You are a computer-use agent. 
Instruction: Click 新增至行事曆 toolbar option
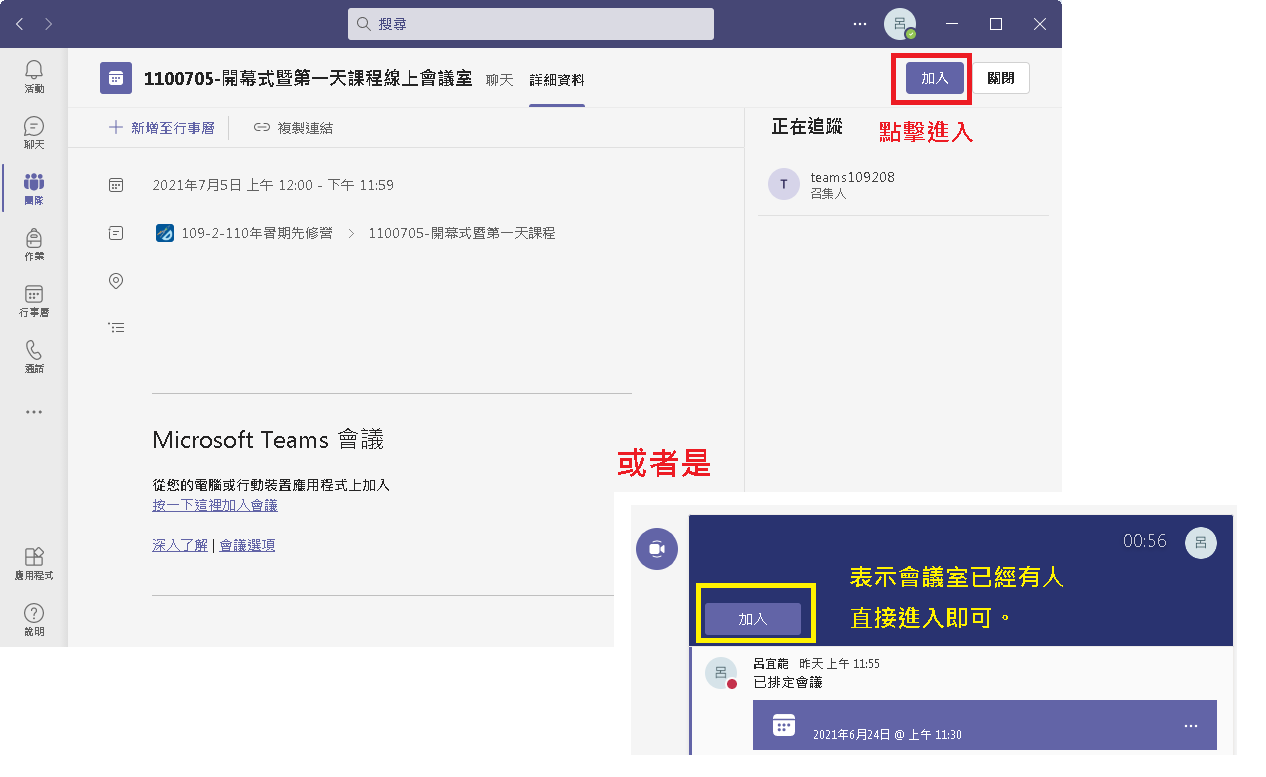click(x=161, y=128)
